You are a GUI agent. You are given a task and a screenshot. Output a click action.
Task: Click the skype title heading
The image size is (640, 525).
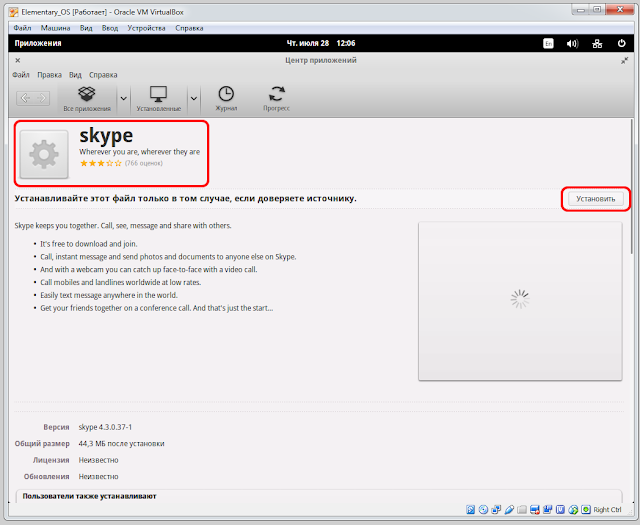(x=106, y=136)
